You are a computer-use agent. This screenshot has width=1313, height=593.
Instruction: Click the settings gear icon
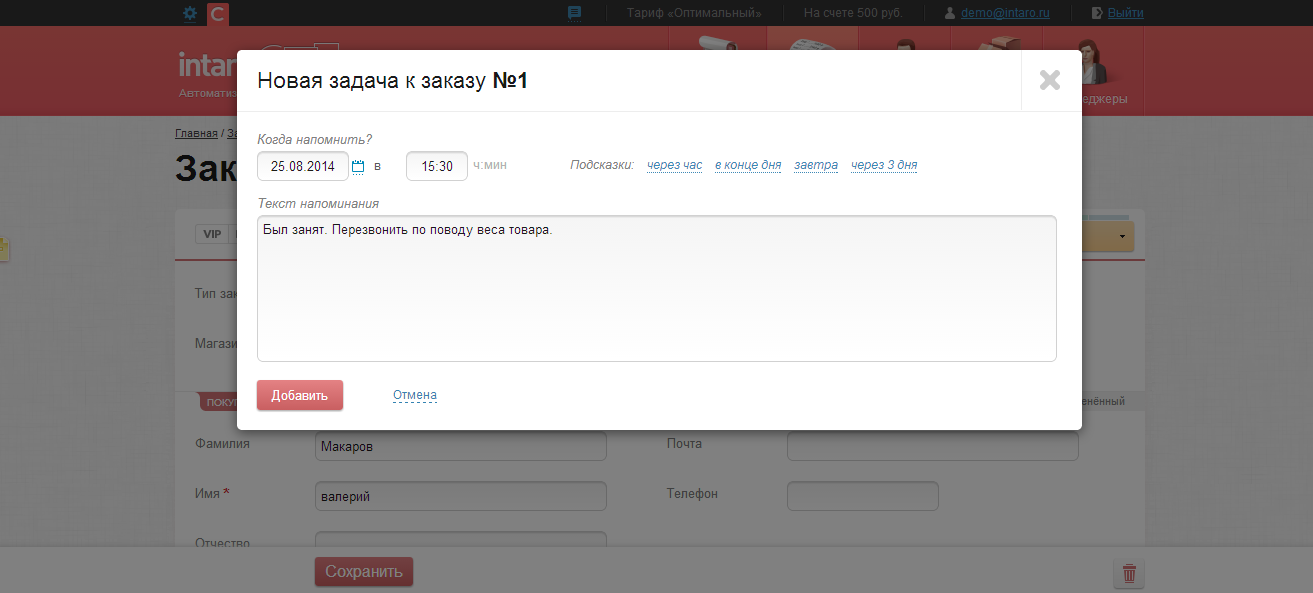pos(190,14)
